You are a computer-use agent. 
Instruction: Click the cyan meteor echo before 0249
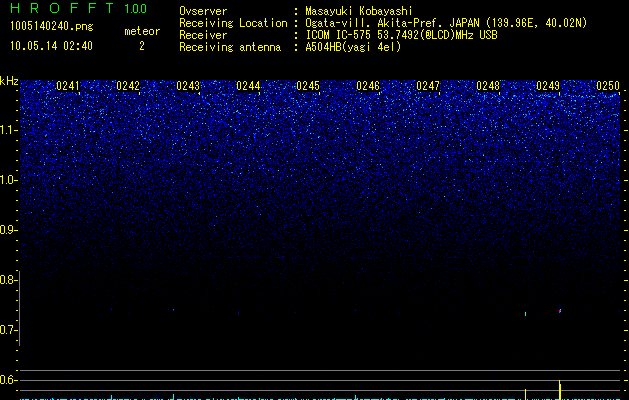pyautogui.click(x=525, y=314)
